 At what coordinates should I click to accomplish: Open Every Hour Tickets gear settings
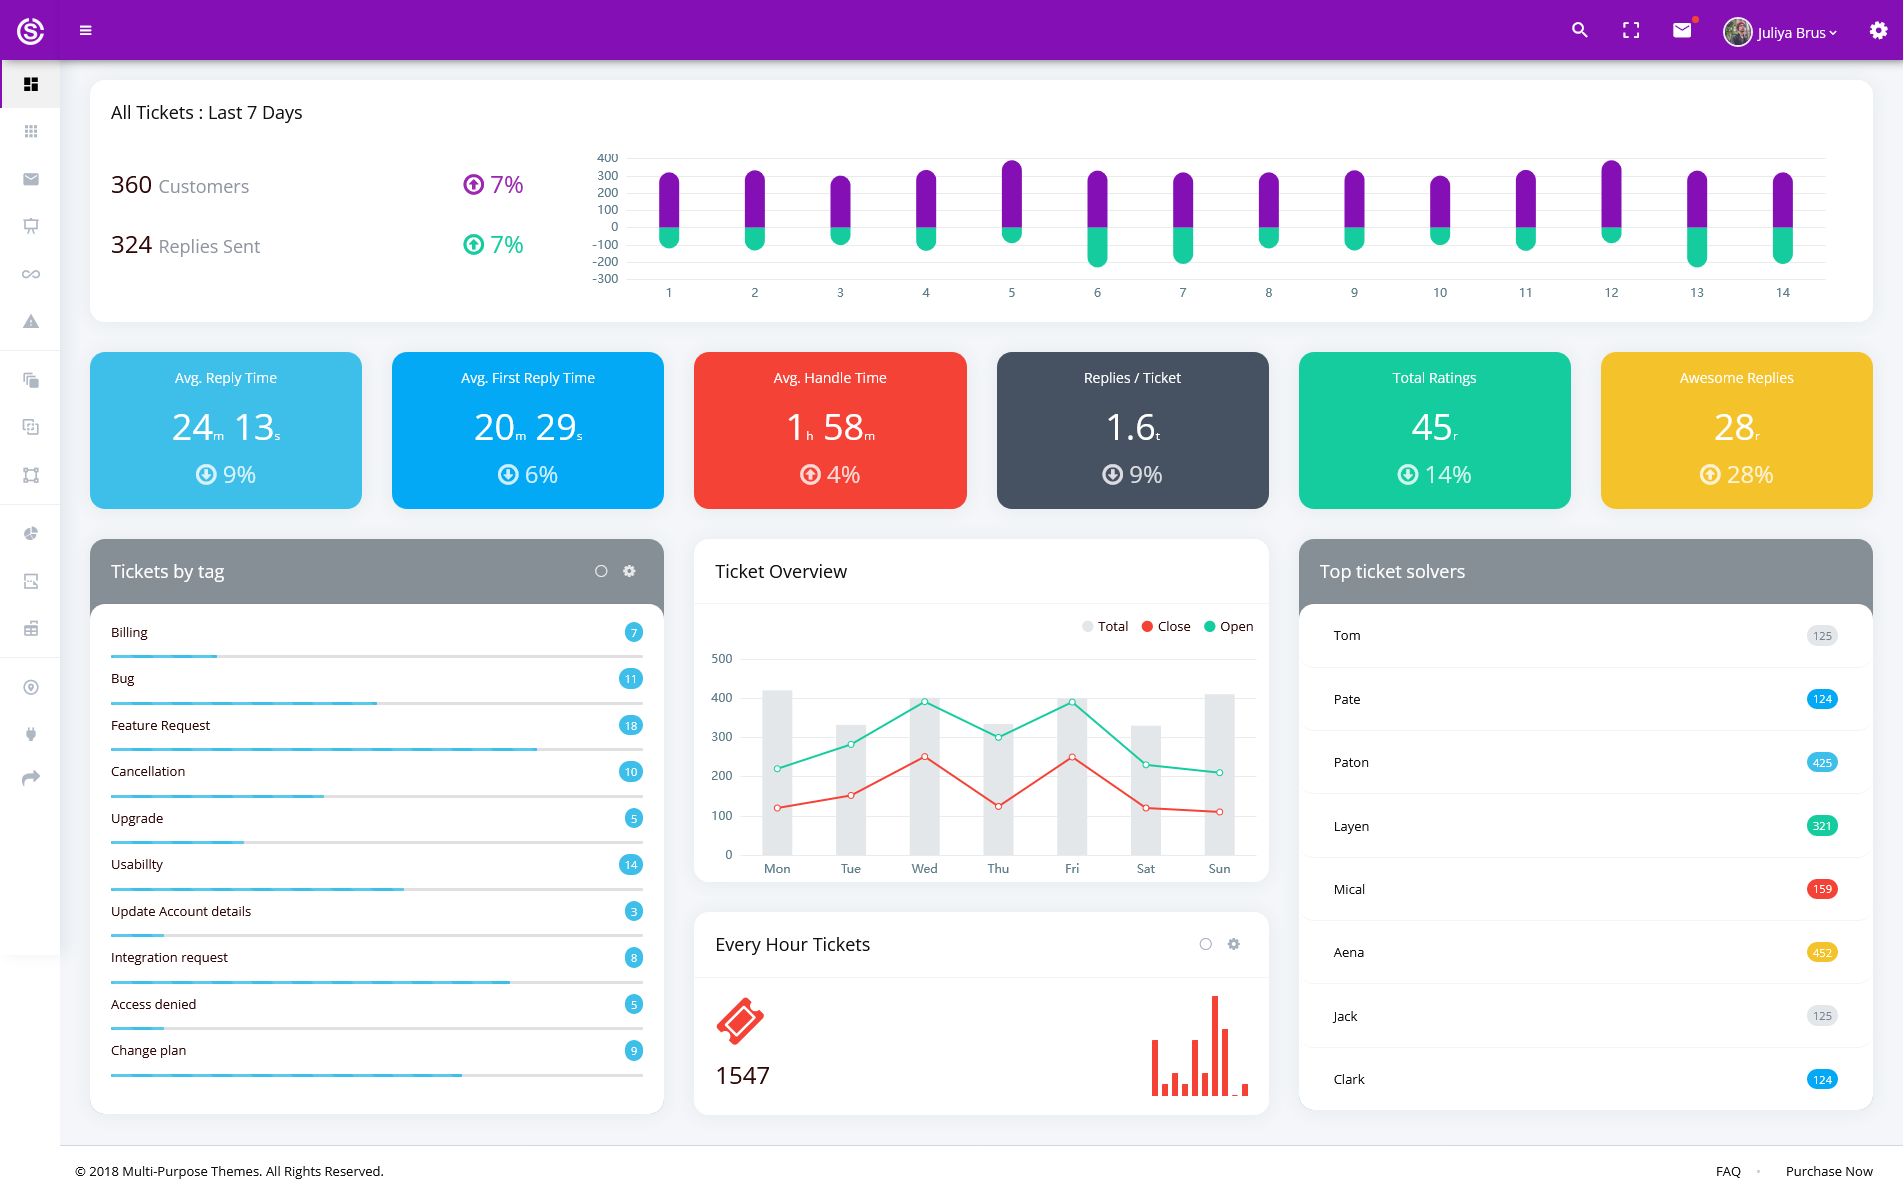tap(1234, 944)
